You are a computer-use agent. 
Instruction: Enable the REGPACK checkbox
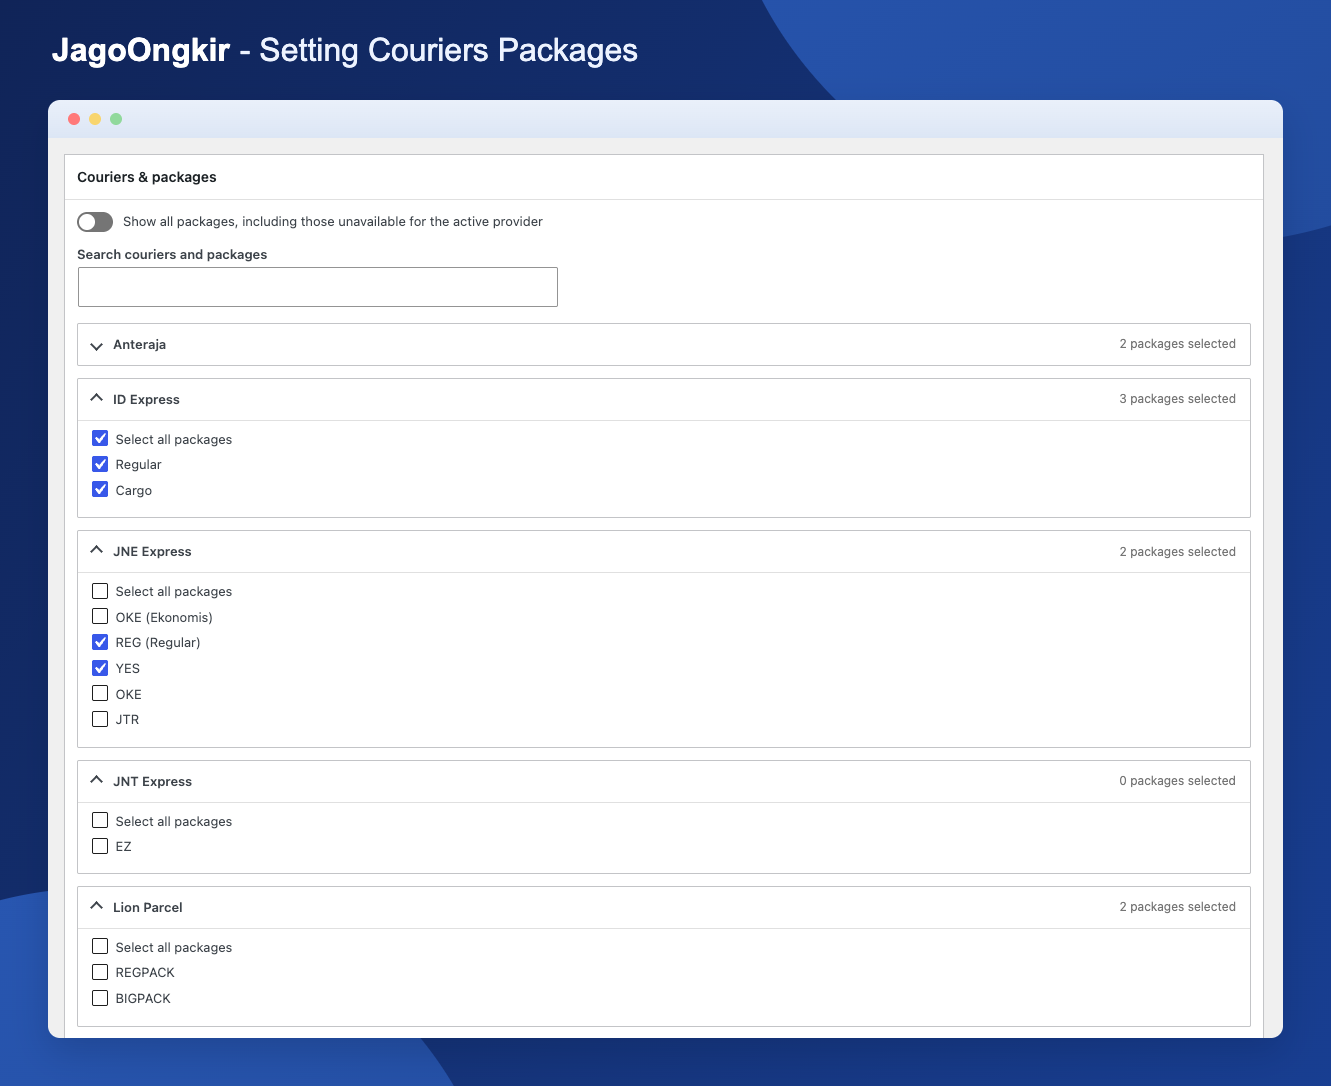pyautogui.click(x=100, y=972)
